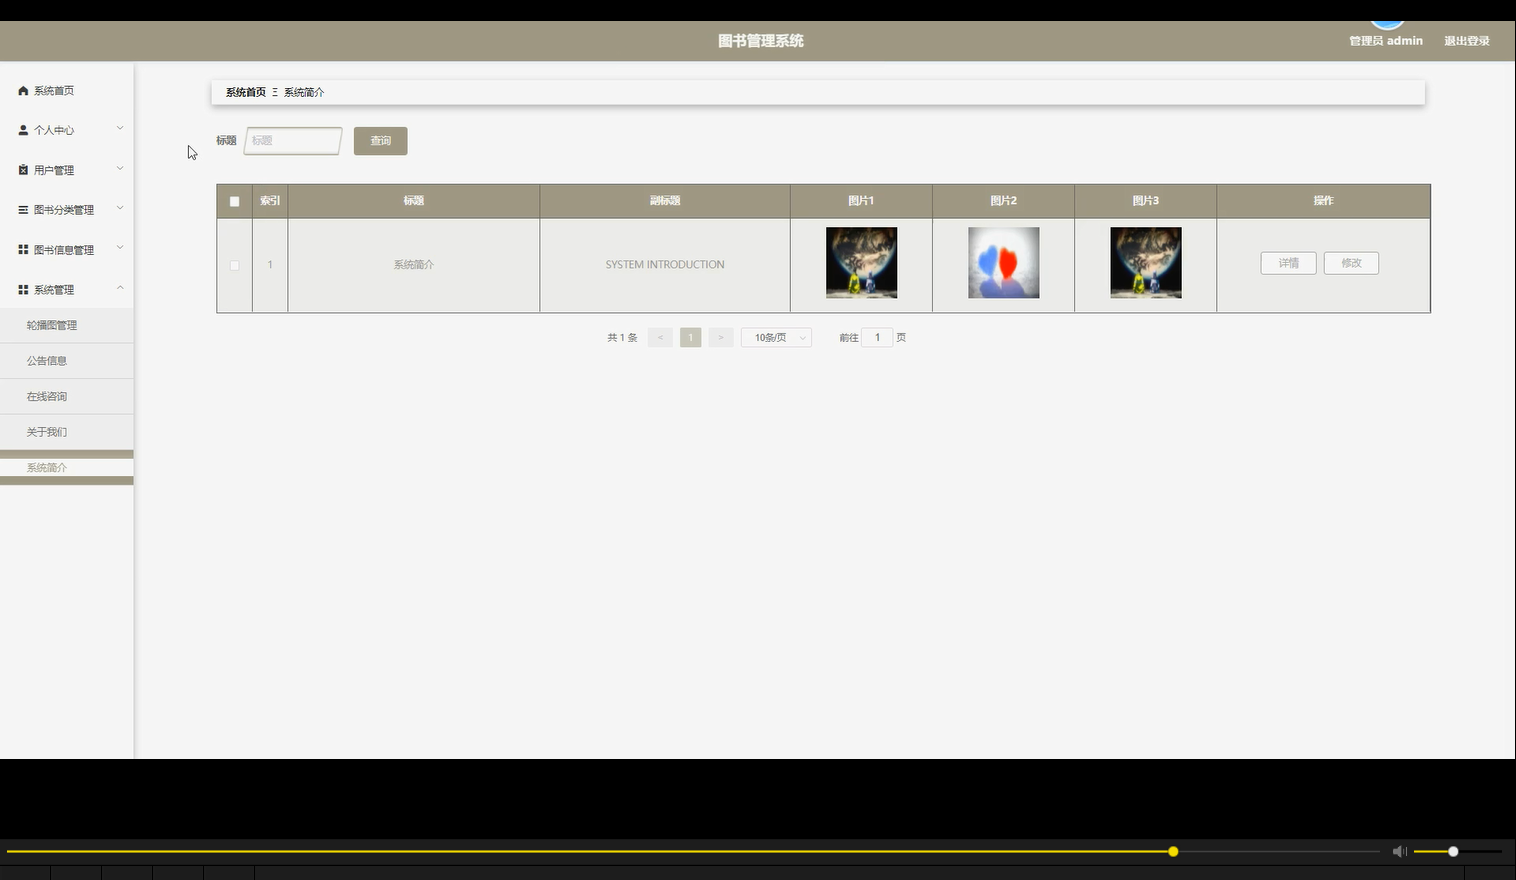
Task: Select the 关于我们 submenu item
Action: [x=66, y=432]
